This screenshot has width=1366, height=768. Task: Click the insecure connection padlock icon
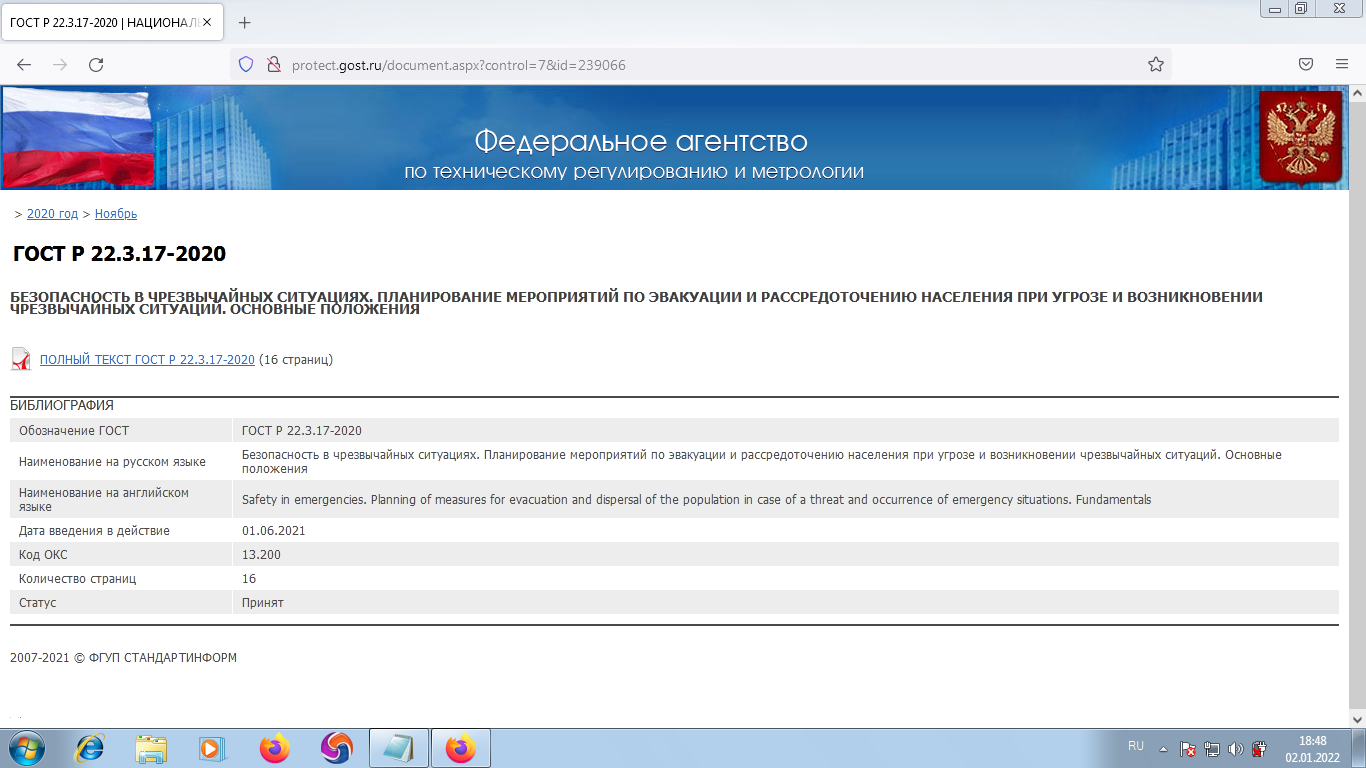(272, 65)
